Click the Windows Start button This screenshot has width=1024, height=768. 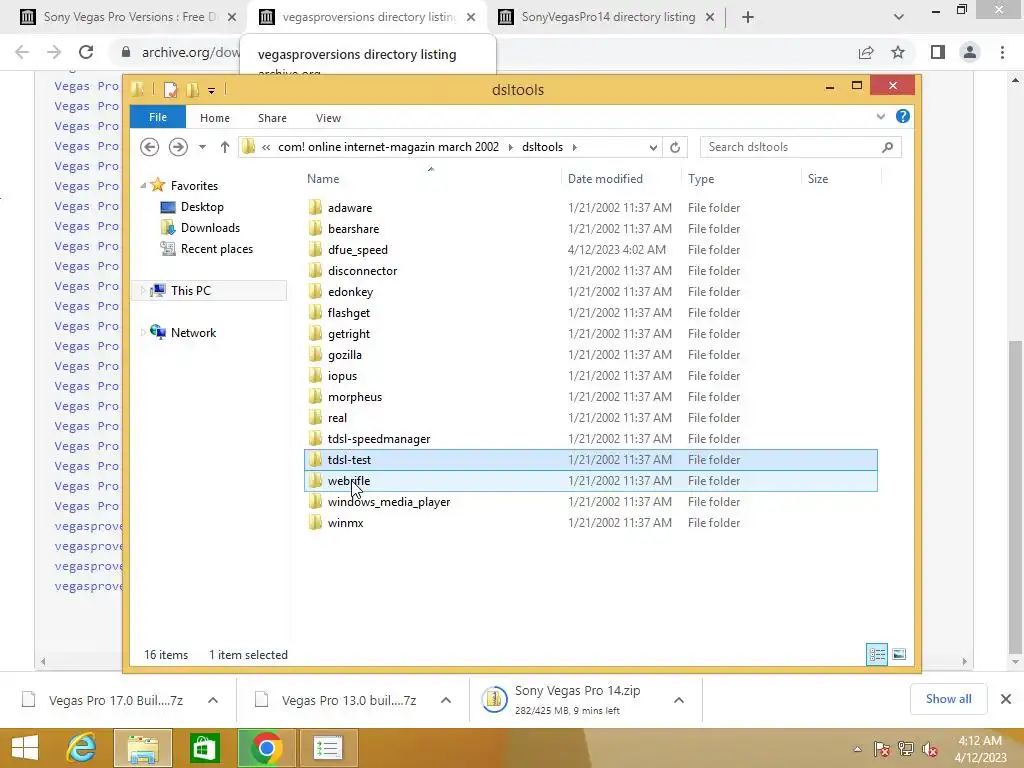[x=25, y=748]
